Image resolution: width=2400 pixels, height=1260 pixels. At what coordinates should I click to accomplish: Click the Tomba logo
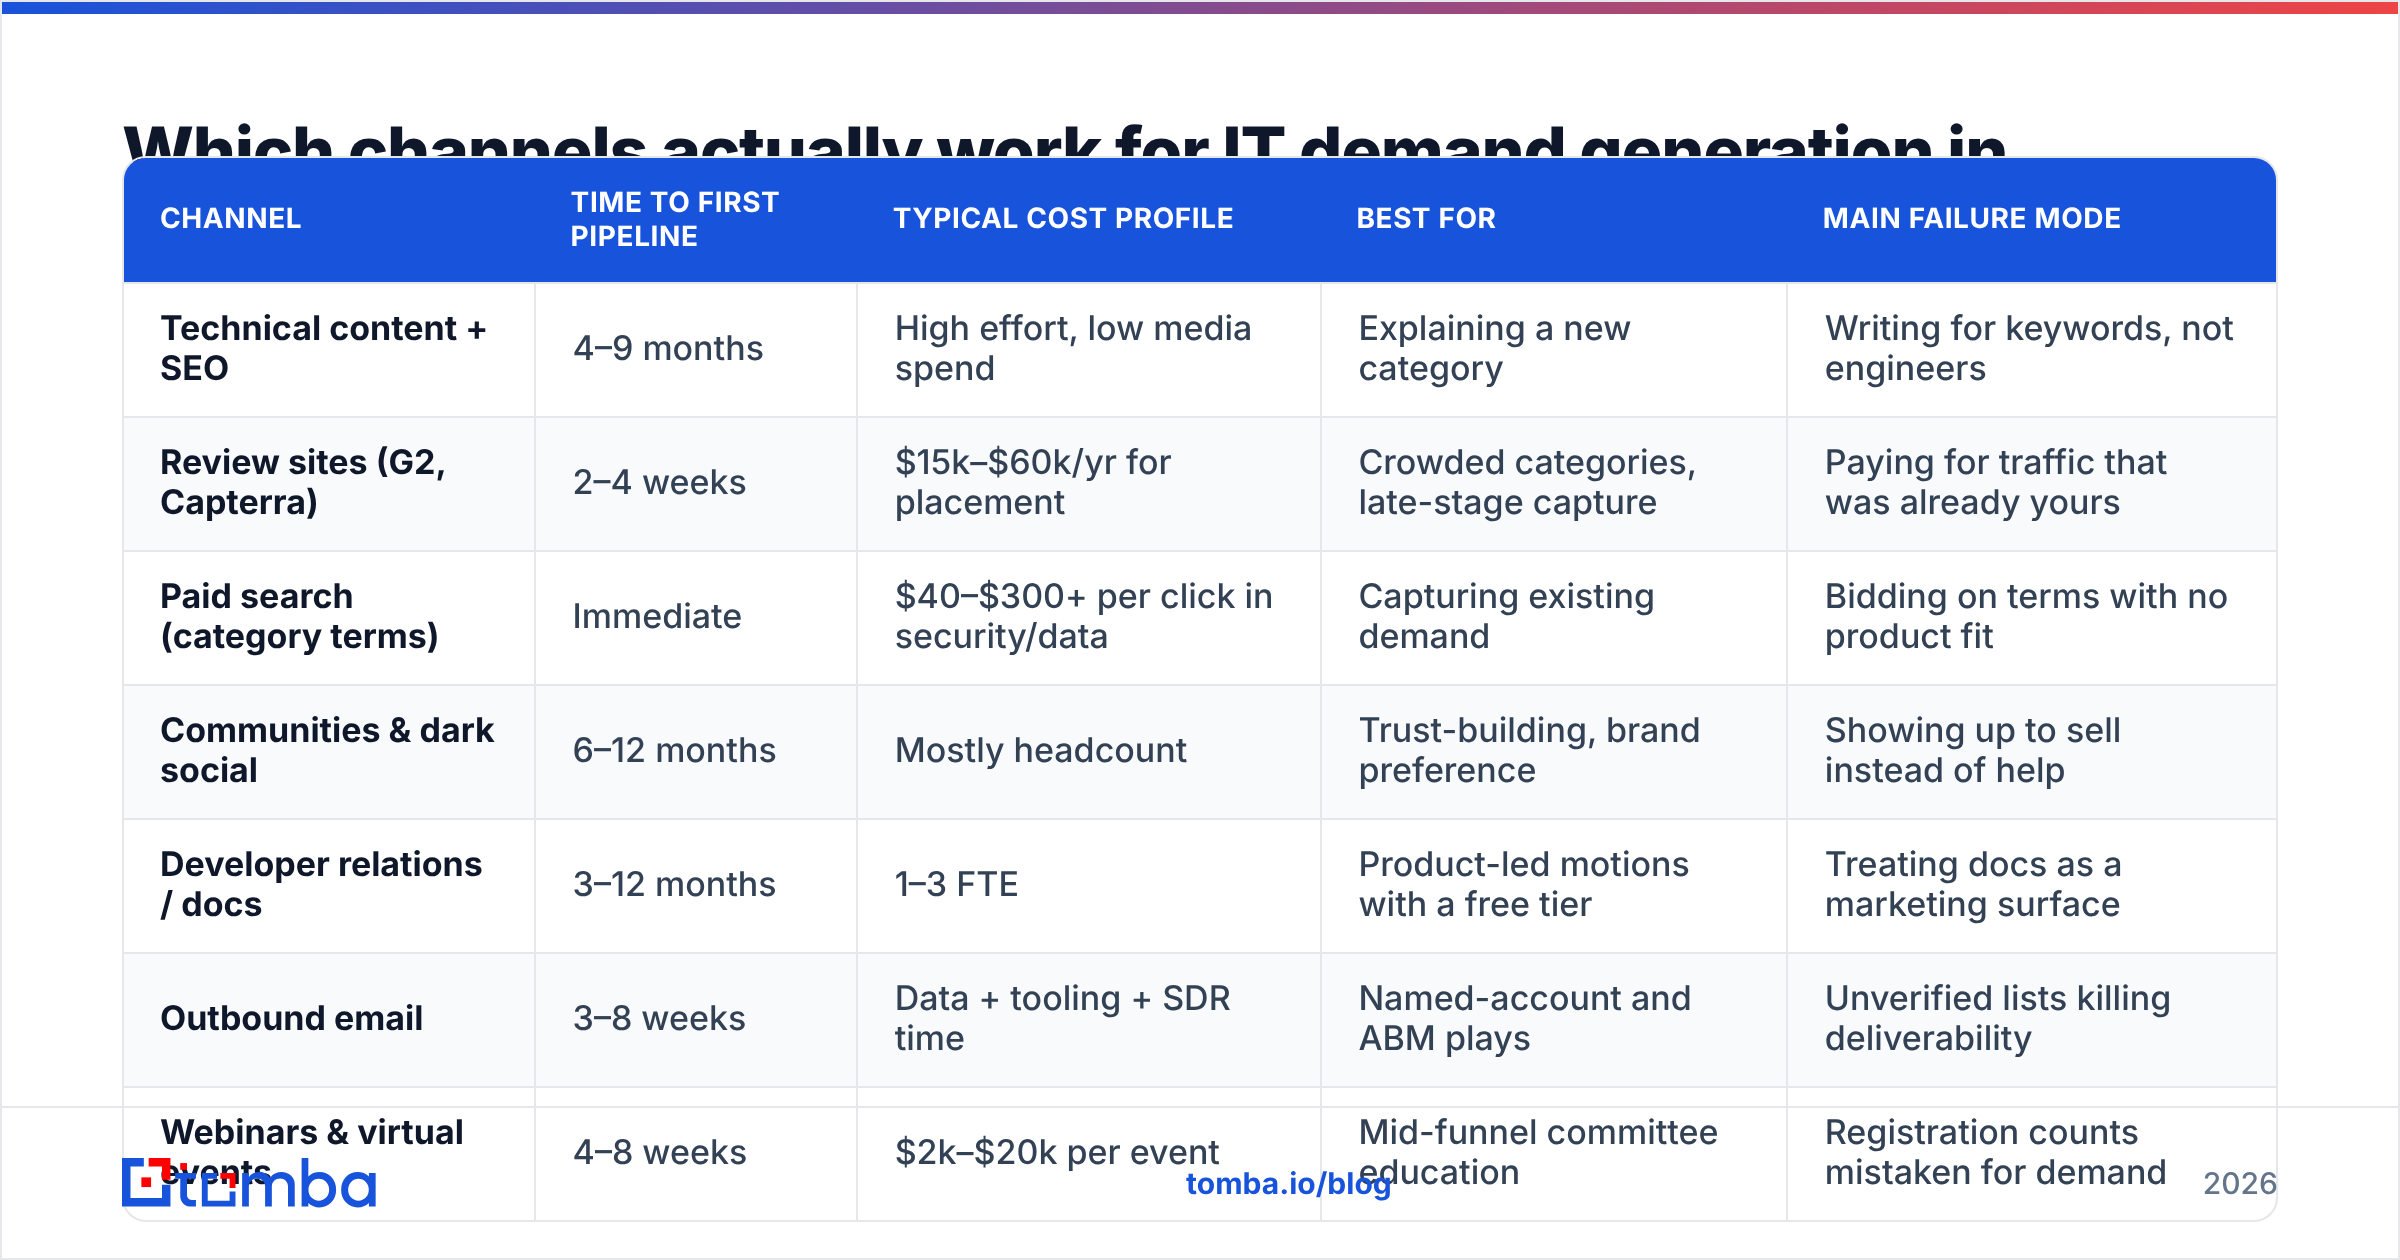pos(249,1183)
